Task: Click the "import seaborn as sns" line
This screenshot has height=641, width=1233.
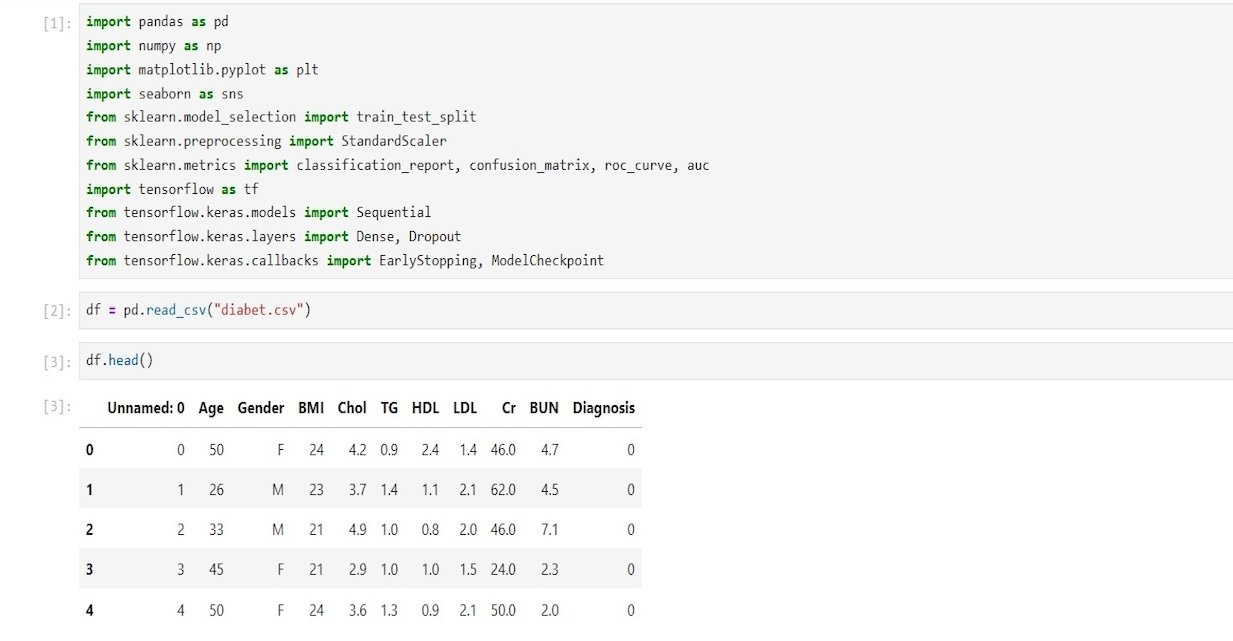Action: point(165,93)
